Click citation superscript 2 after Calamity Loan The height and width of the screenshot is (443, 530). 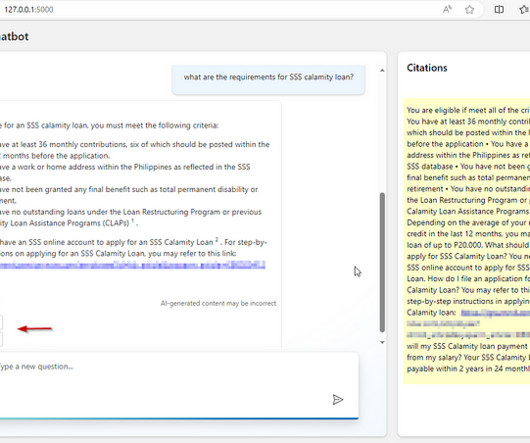(x=217, y=240)
